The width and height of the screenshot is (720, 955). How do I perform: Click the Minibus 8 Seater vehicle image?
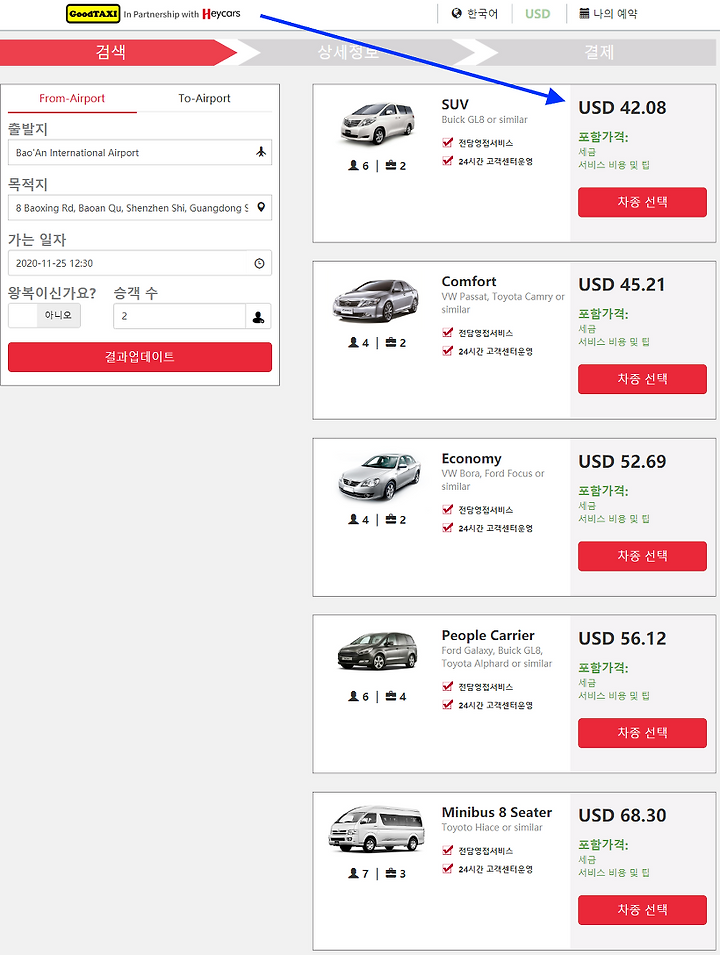[376, 829]
